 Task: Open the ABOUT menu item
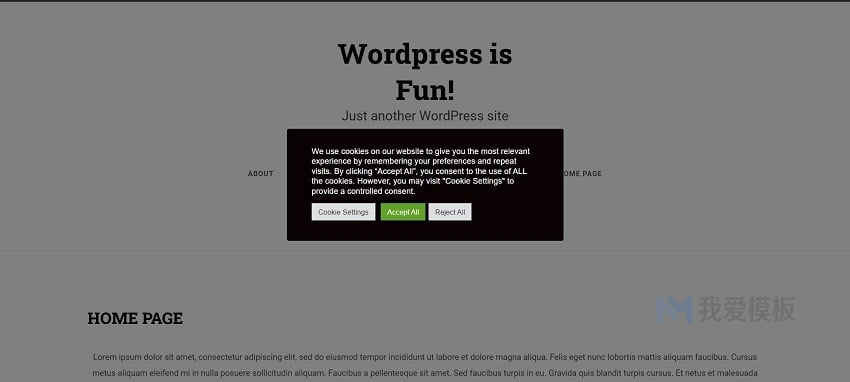[x=261, y=174]
